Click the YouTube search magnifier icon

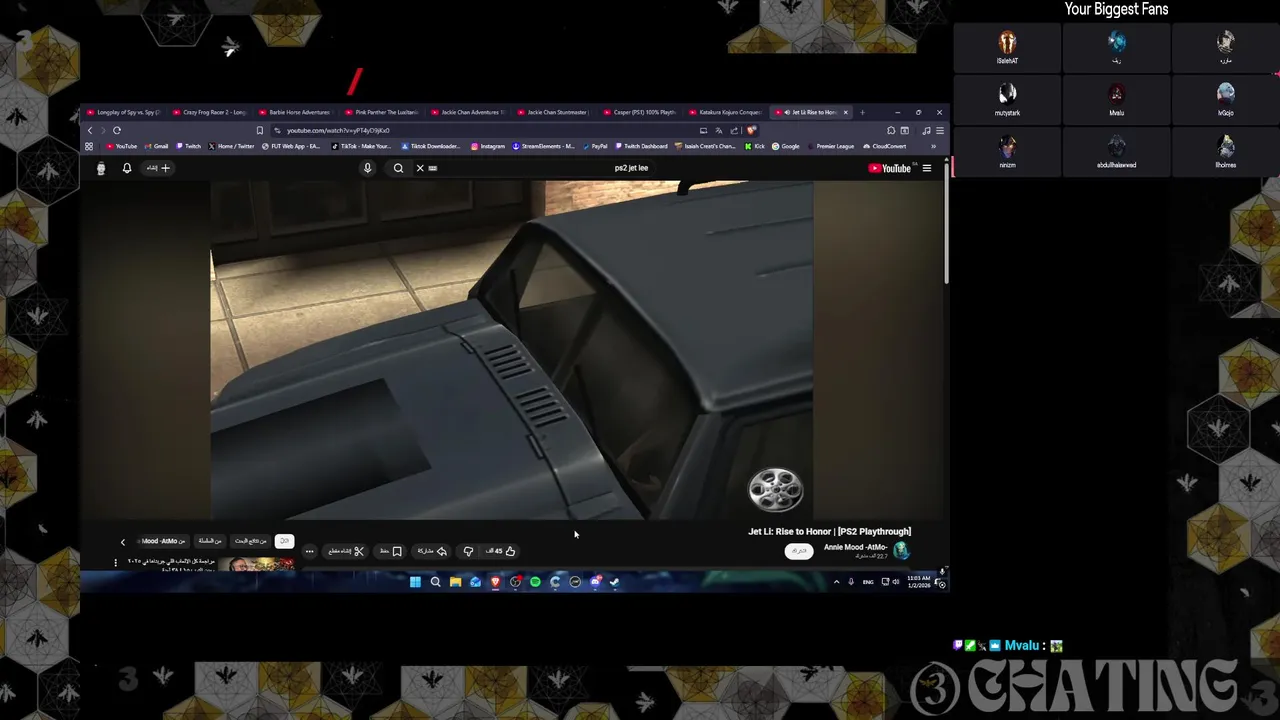[x=398, y=168]
